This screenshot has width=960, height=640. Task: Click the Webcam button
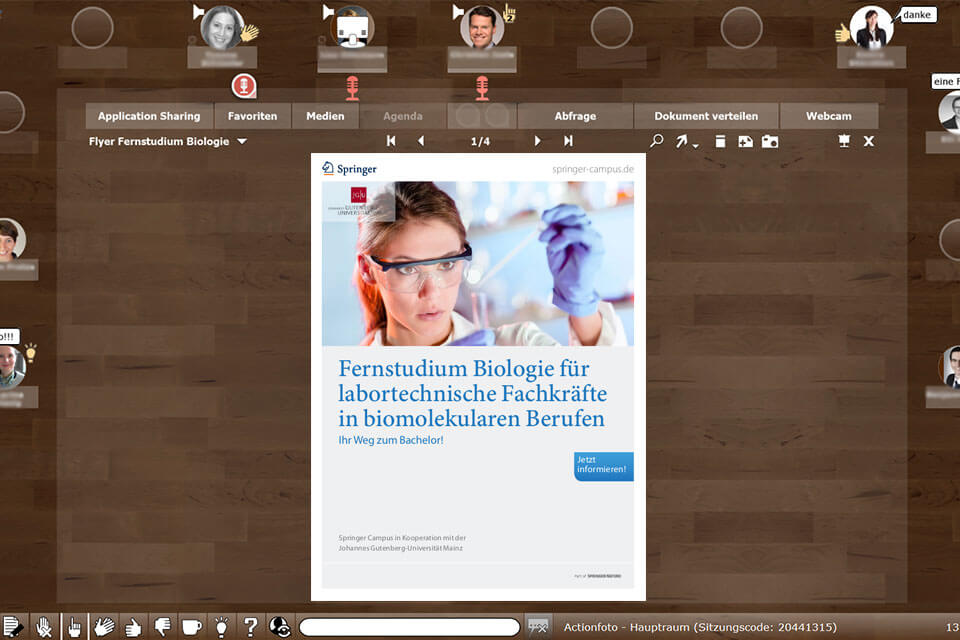pos(829,116)
